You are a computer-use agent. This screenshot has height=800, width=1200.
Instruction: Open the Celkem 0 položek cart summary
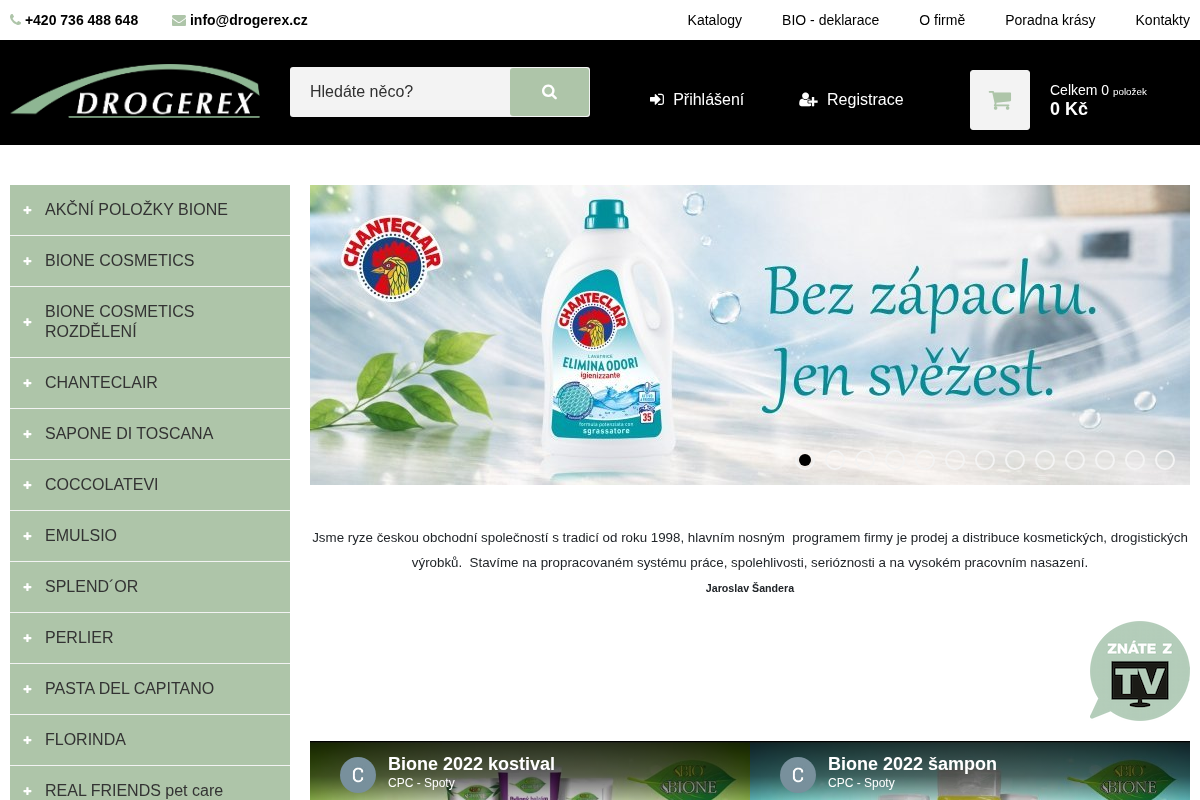(1098, 90)
